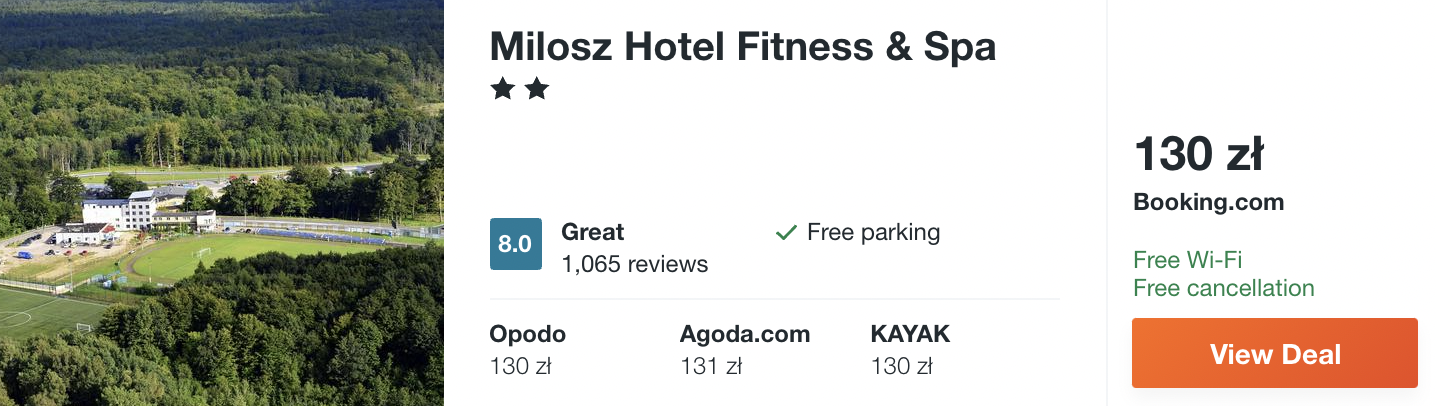Click the 130 zł price under Opodo
Image resolution: width=1436 pixels, height=406 pixels.
521,367
